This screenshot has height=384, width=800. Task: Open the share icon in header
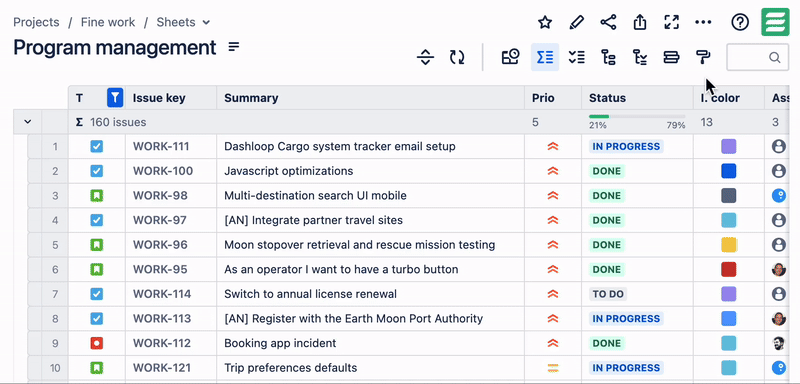click(x=608, y=22)
